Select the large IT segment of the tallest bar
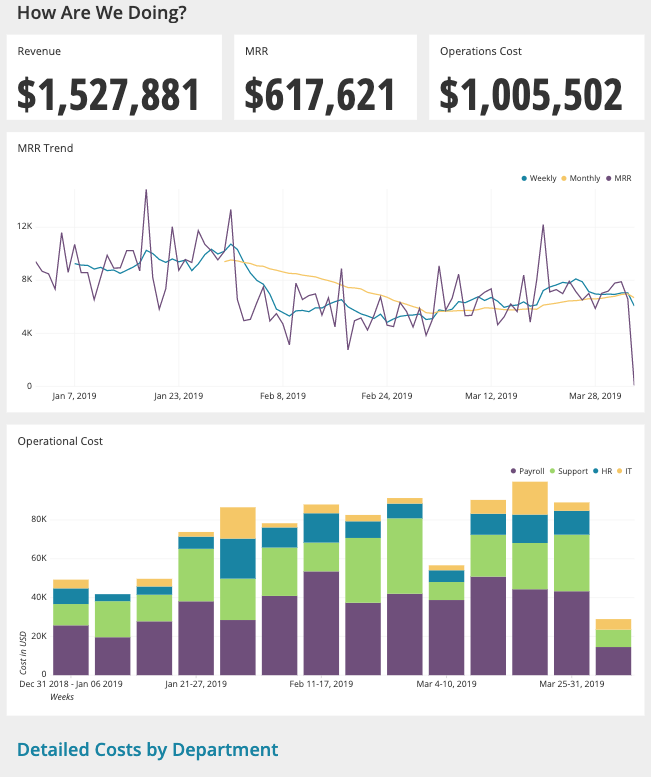651x777 pixels. coord(530,498)
